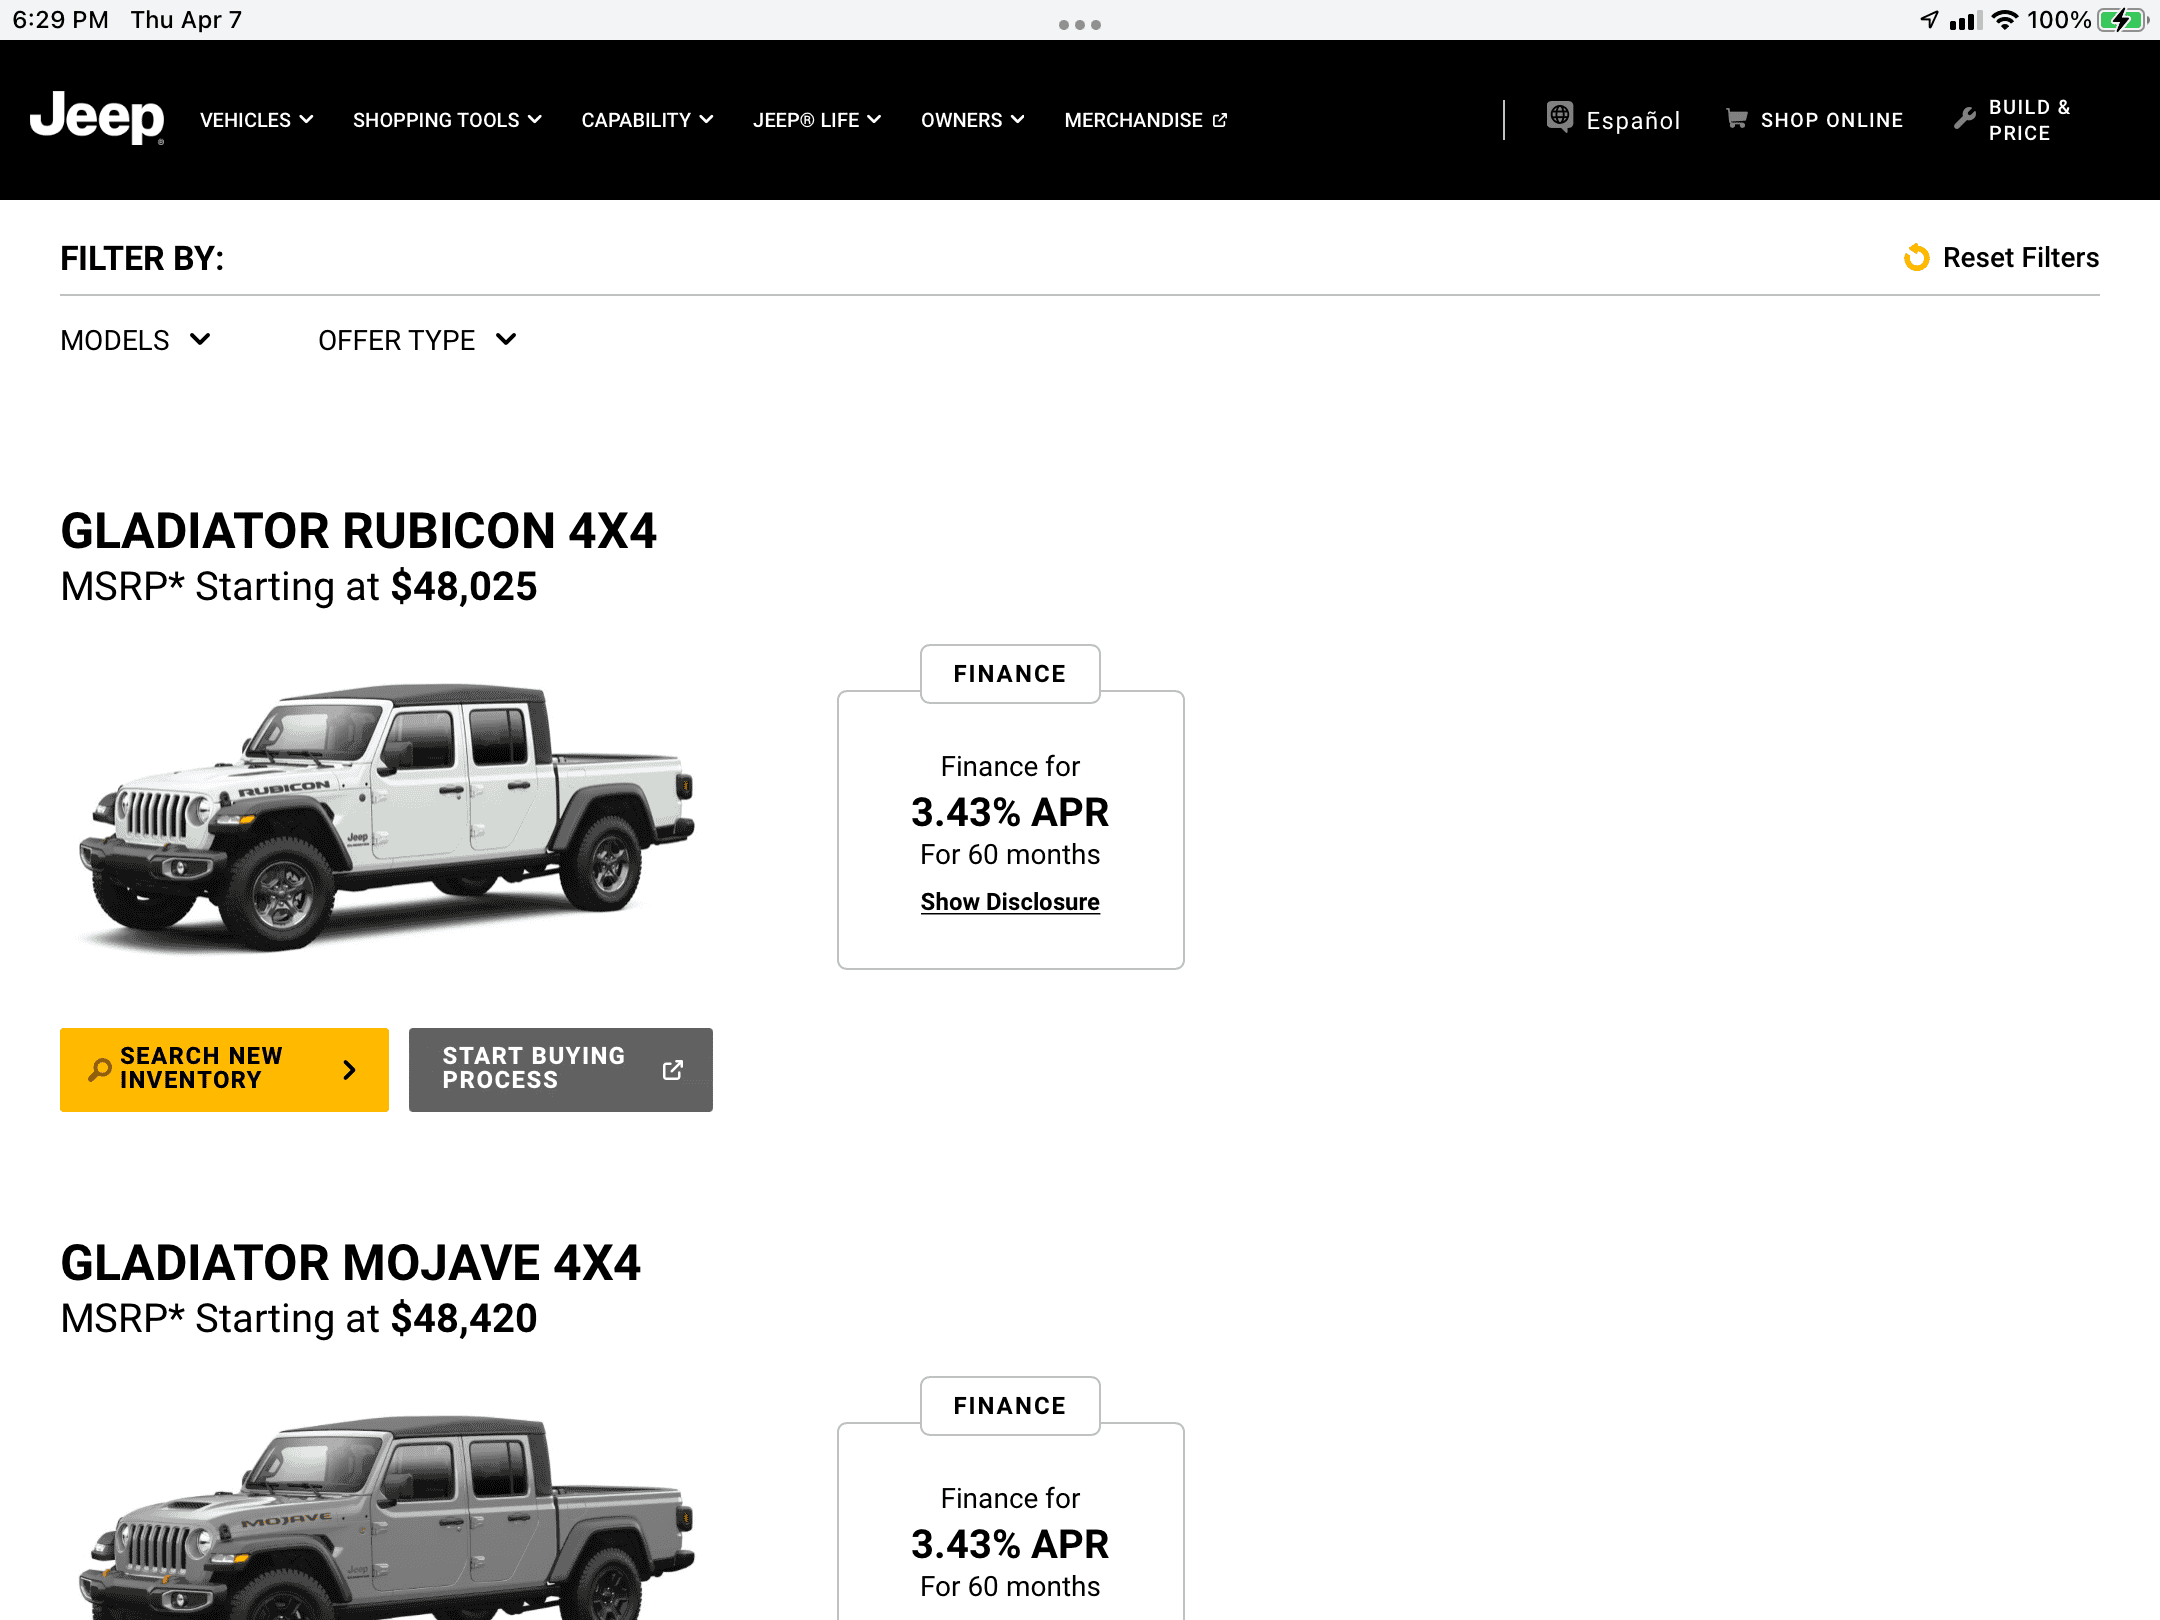Image resolution: width=2160 pixels, height=1620 pixels.
Task: Click the Reset Filters refresh icon
Action: [x=1917, y=258]
